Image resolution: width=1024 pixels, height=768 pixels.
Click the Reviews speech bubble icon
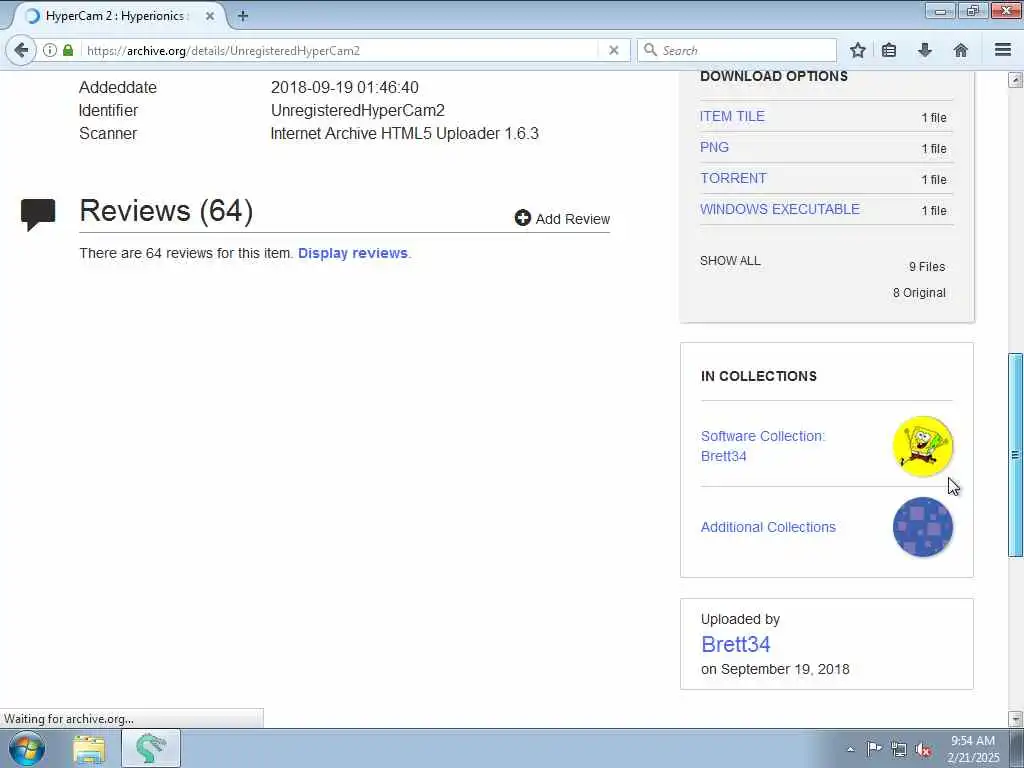[38, 215]
